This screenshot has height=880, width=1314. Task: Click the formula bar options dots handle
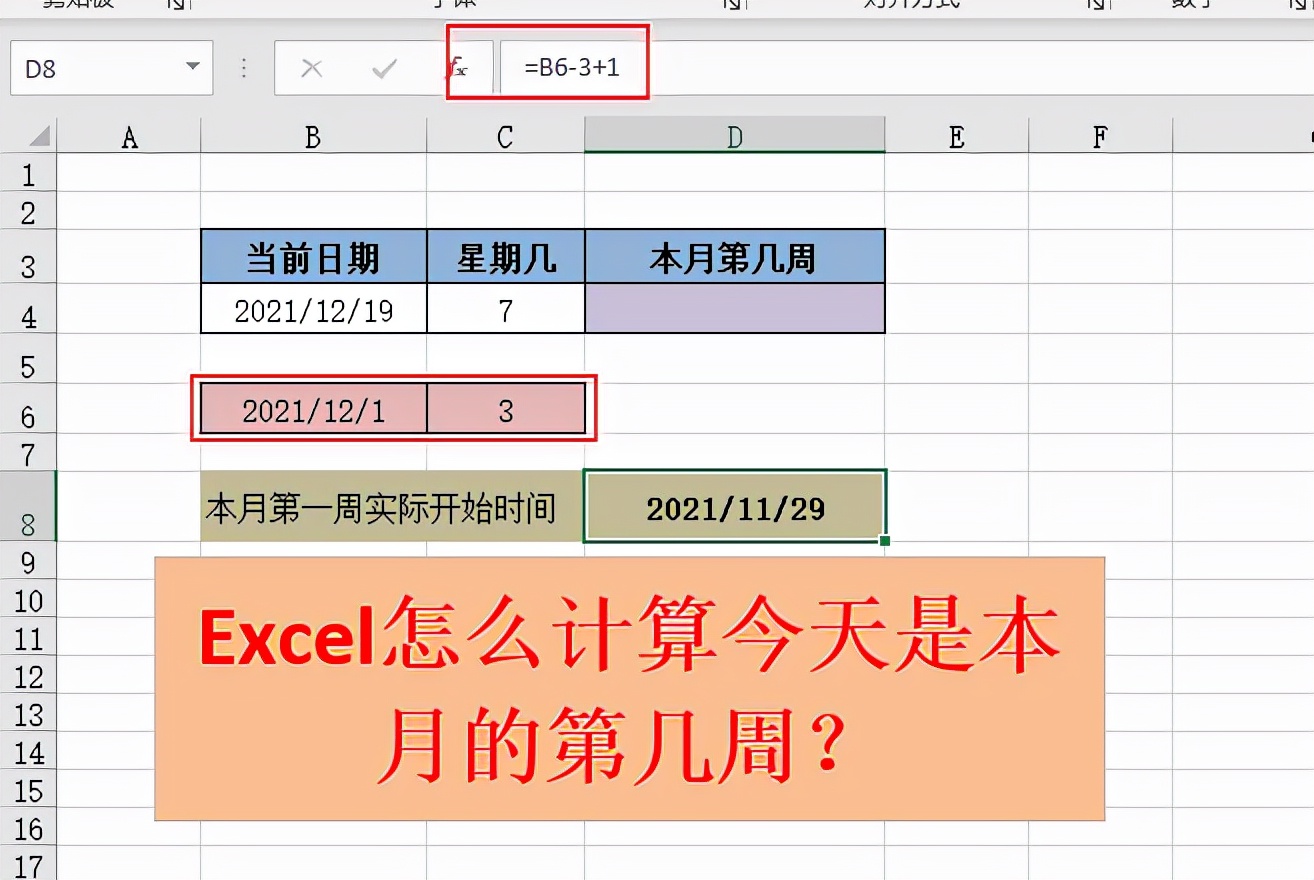tap(244, 68)
